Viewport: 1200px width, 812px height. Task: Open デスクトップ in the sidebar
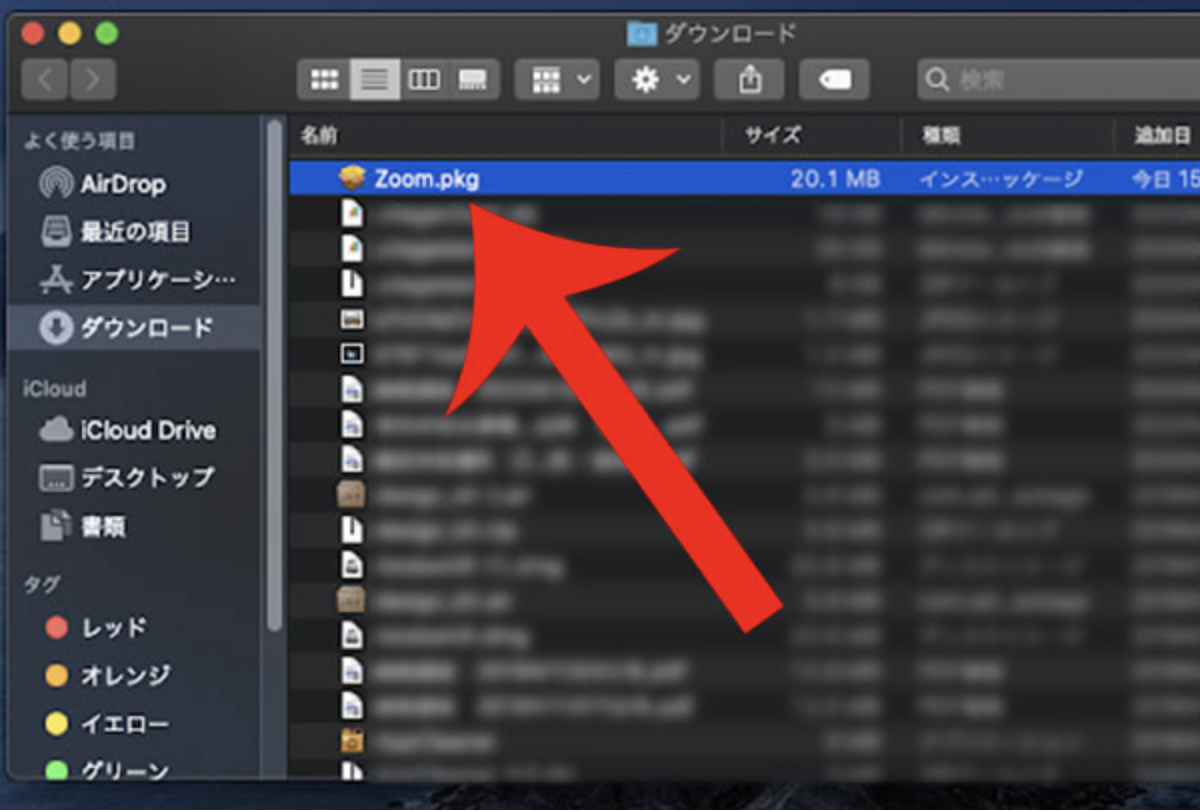click(146, 477)
